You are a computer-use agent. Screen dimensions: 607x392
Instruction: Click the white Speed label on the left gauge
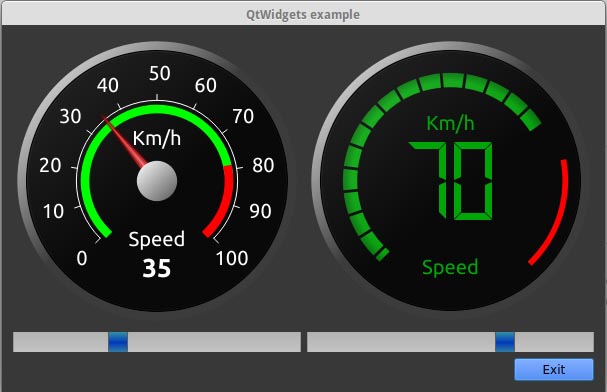point(156,239)
